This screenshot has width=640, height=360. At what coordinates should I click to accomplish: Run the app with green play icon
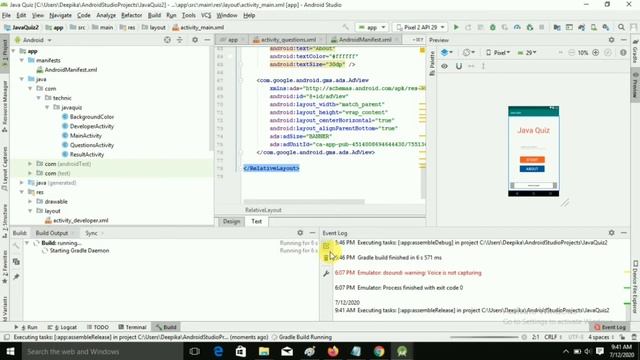click(x=456, y=27)
